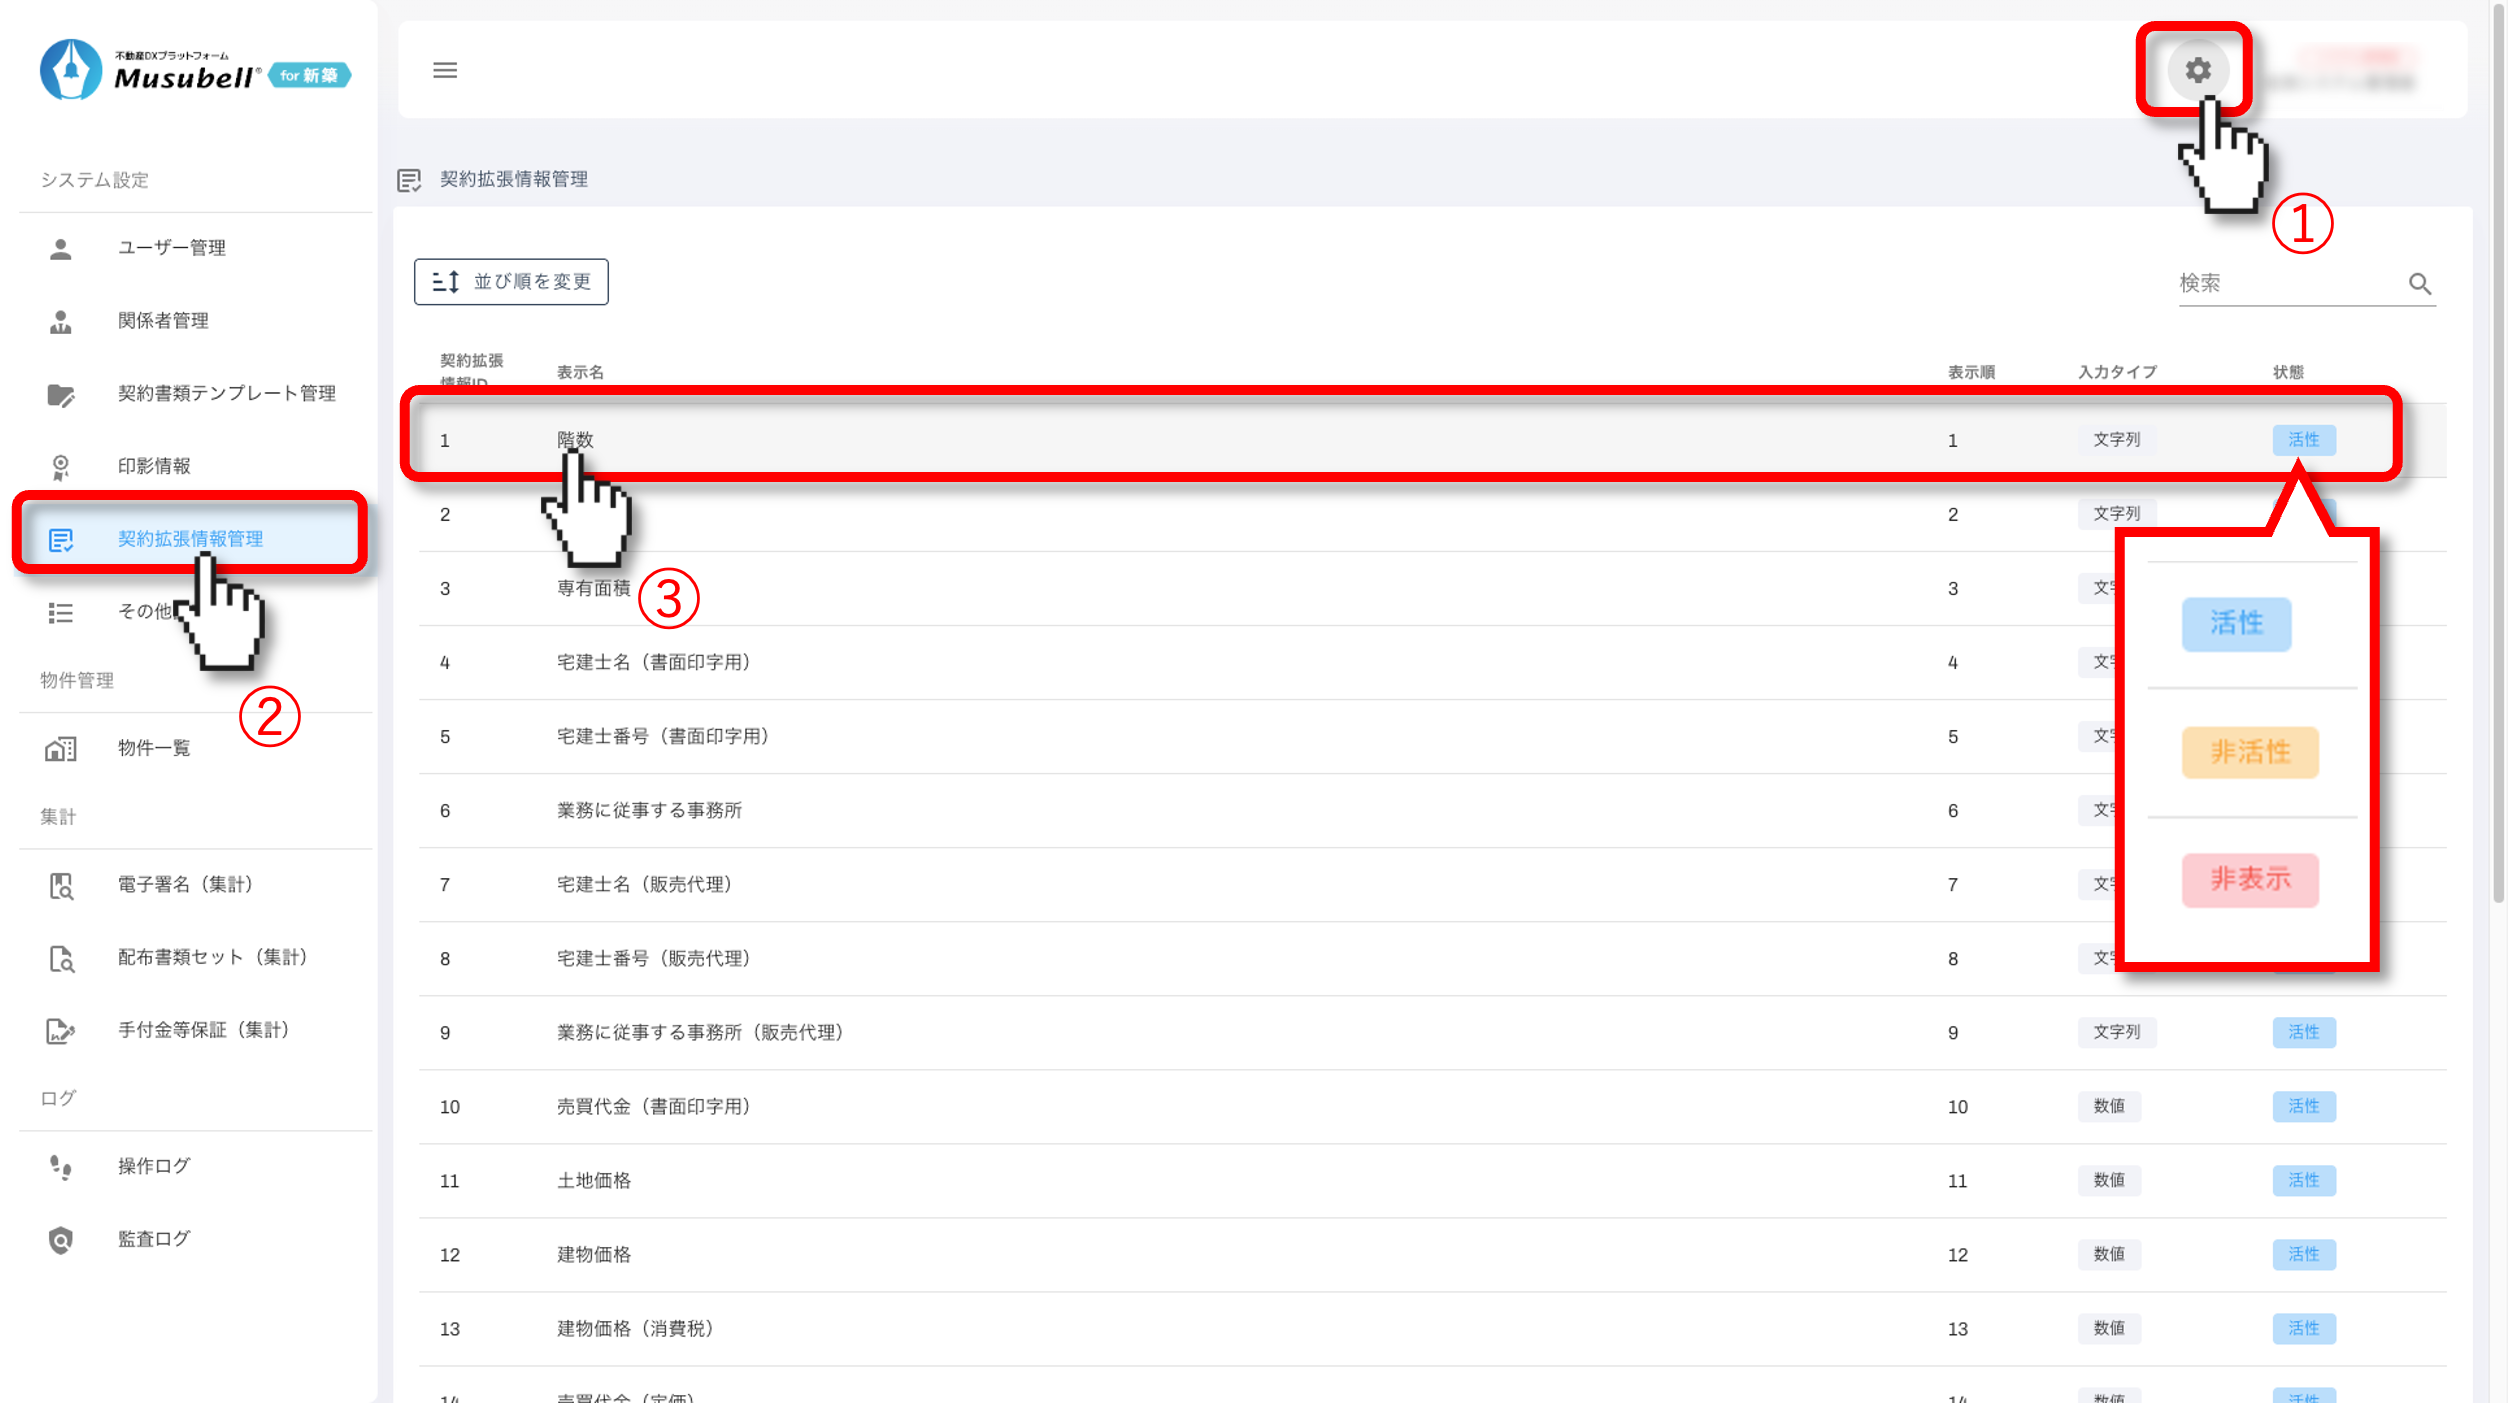
Task: Click the 表示順 column header
Action: point(1970,372)
